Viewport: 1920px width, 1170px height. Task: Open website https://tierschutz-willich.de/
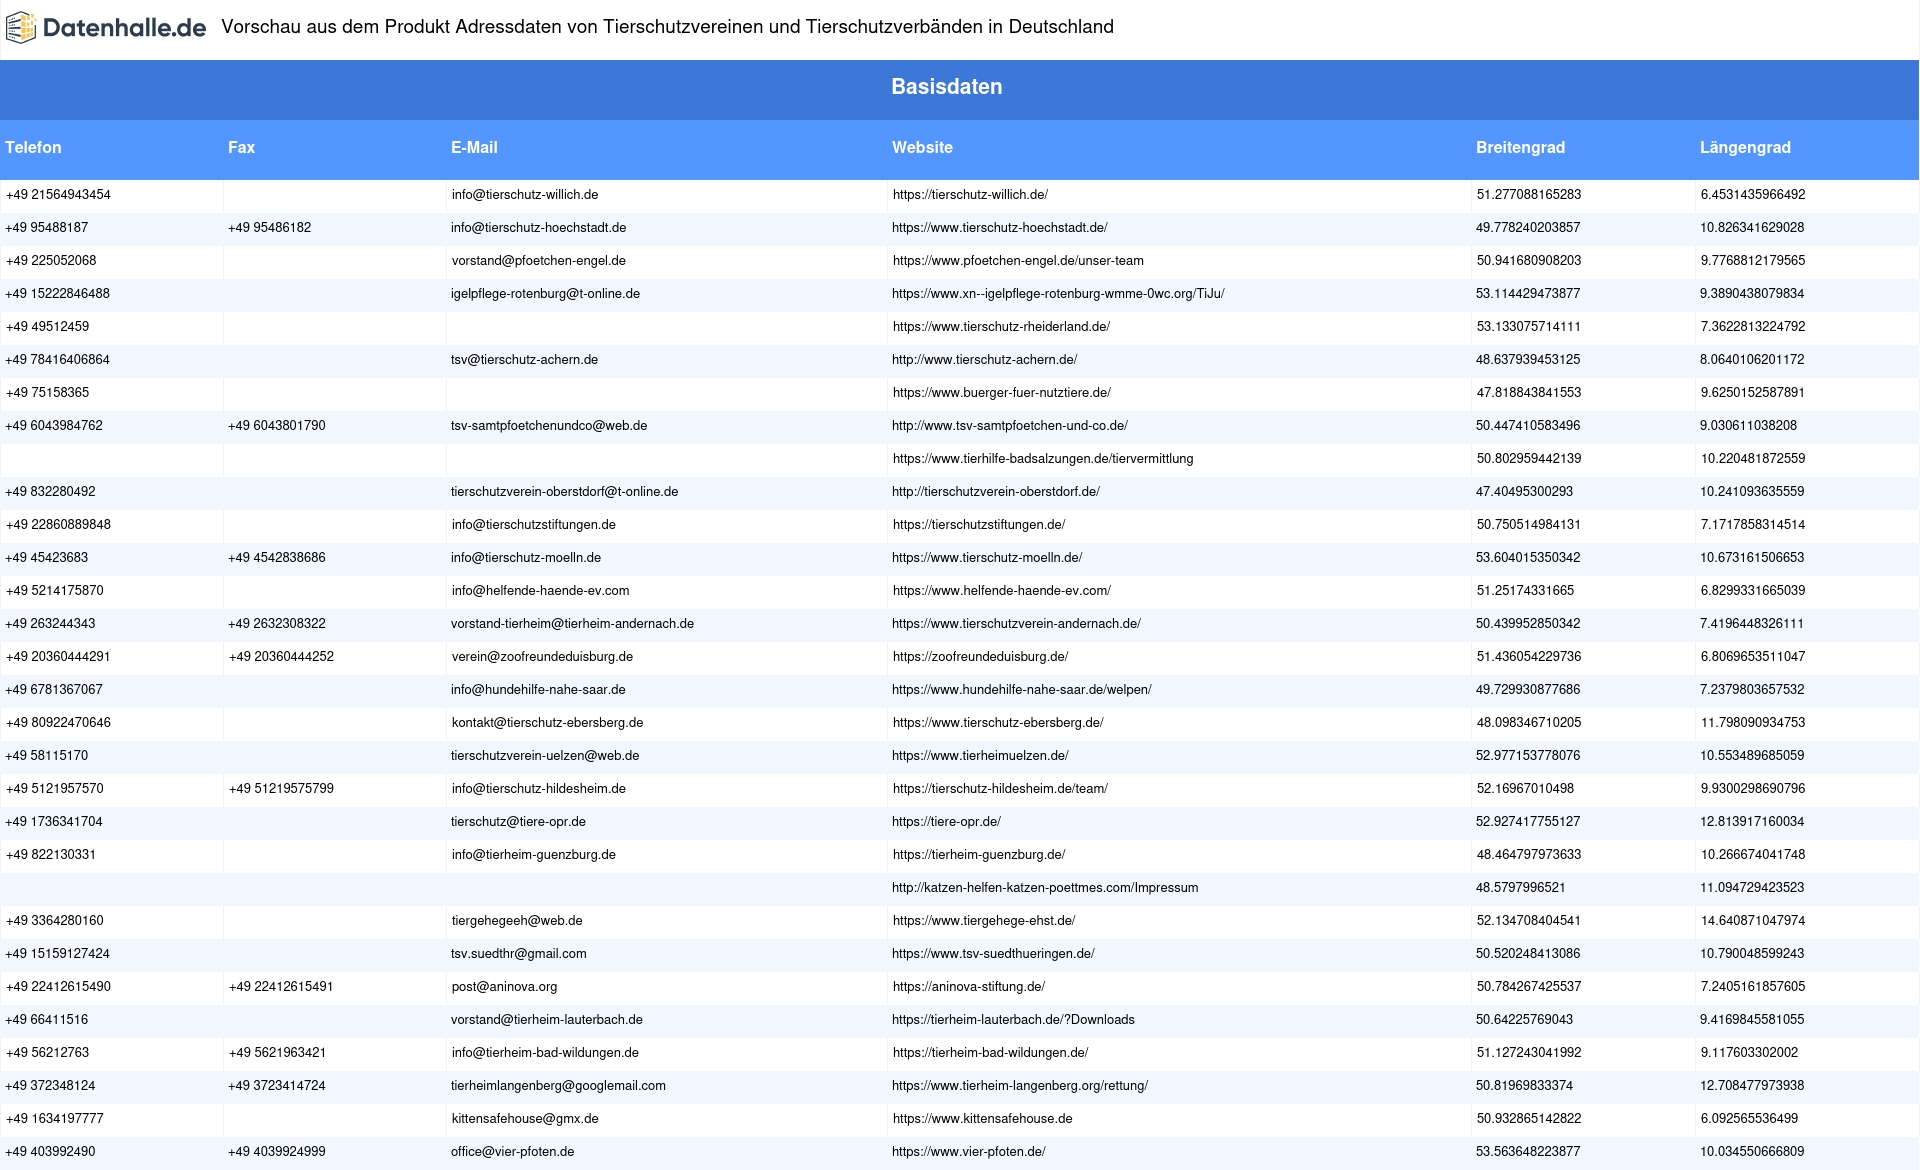pyautogui.click(x=970, y=195)
